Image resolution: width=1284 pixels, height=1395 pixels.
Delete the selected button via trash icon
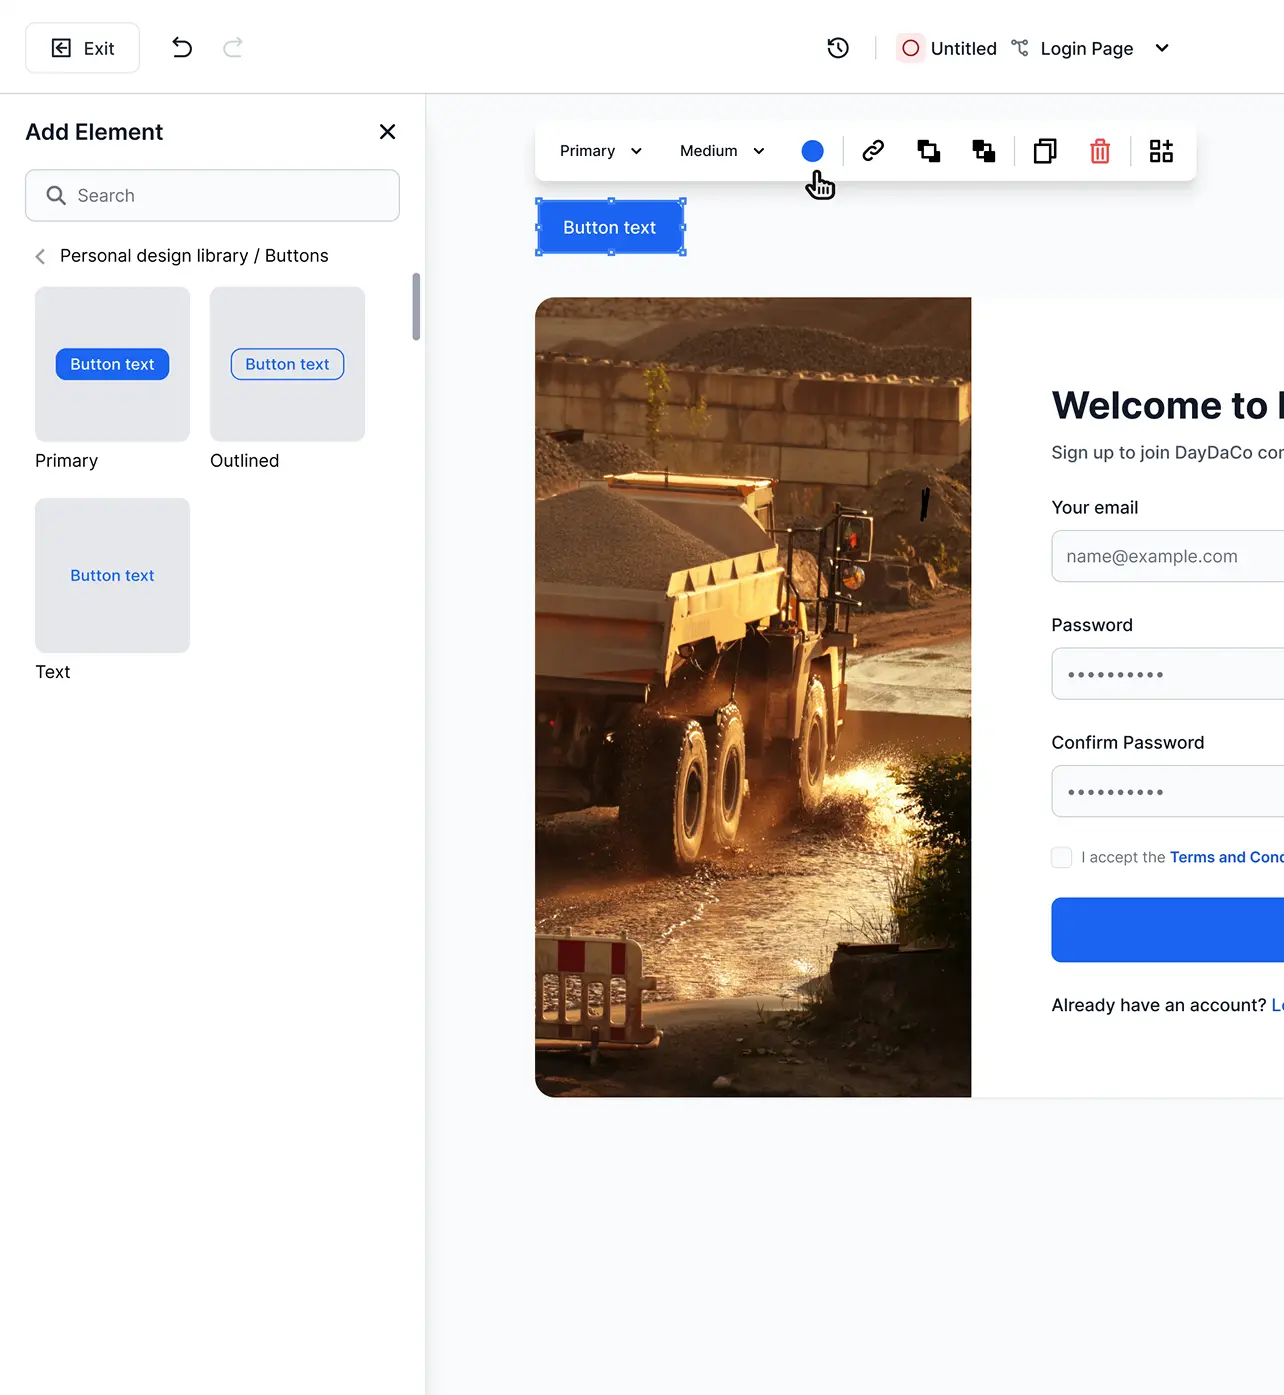1100,151
